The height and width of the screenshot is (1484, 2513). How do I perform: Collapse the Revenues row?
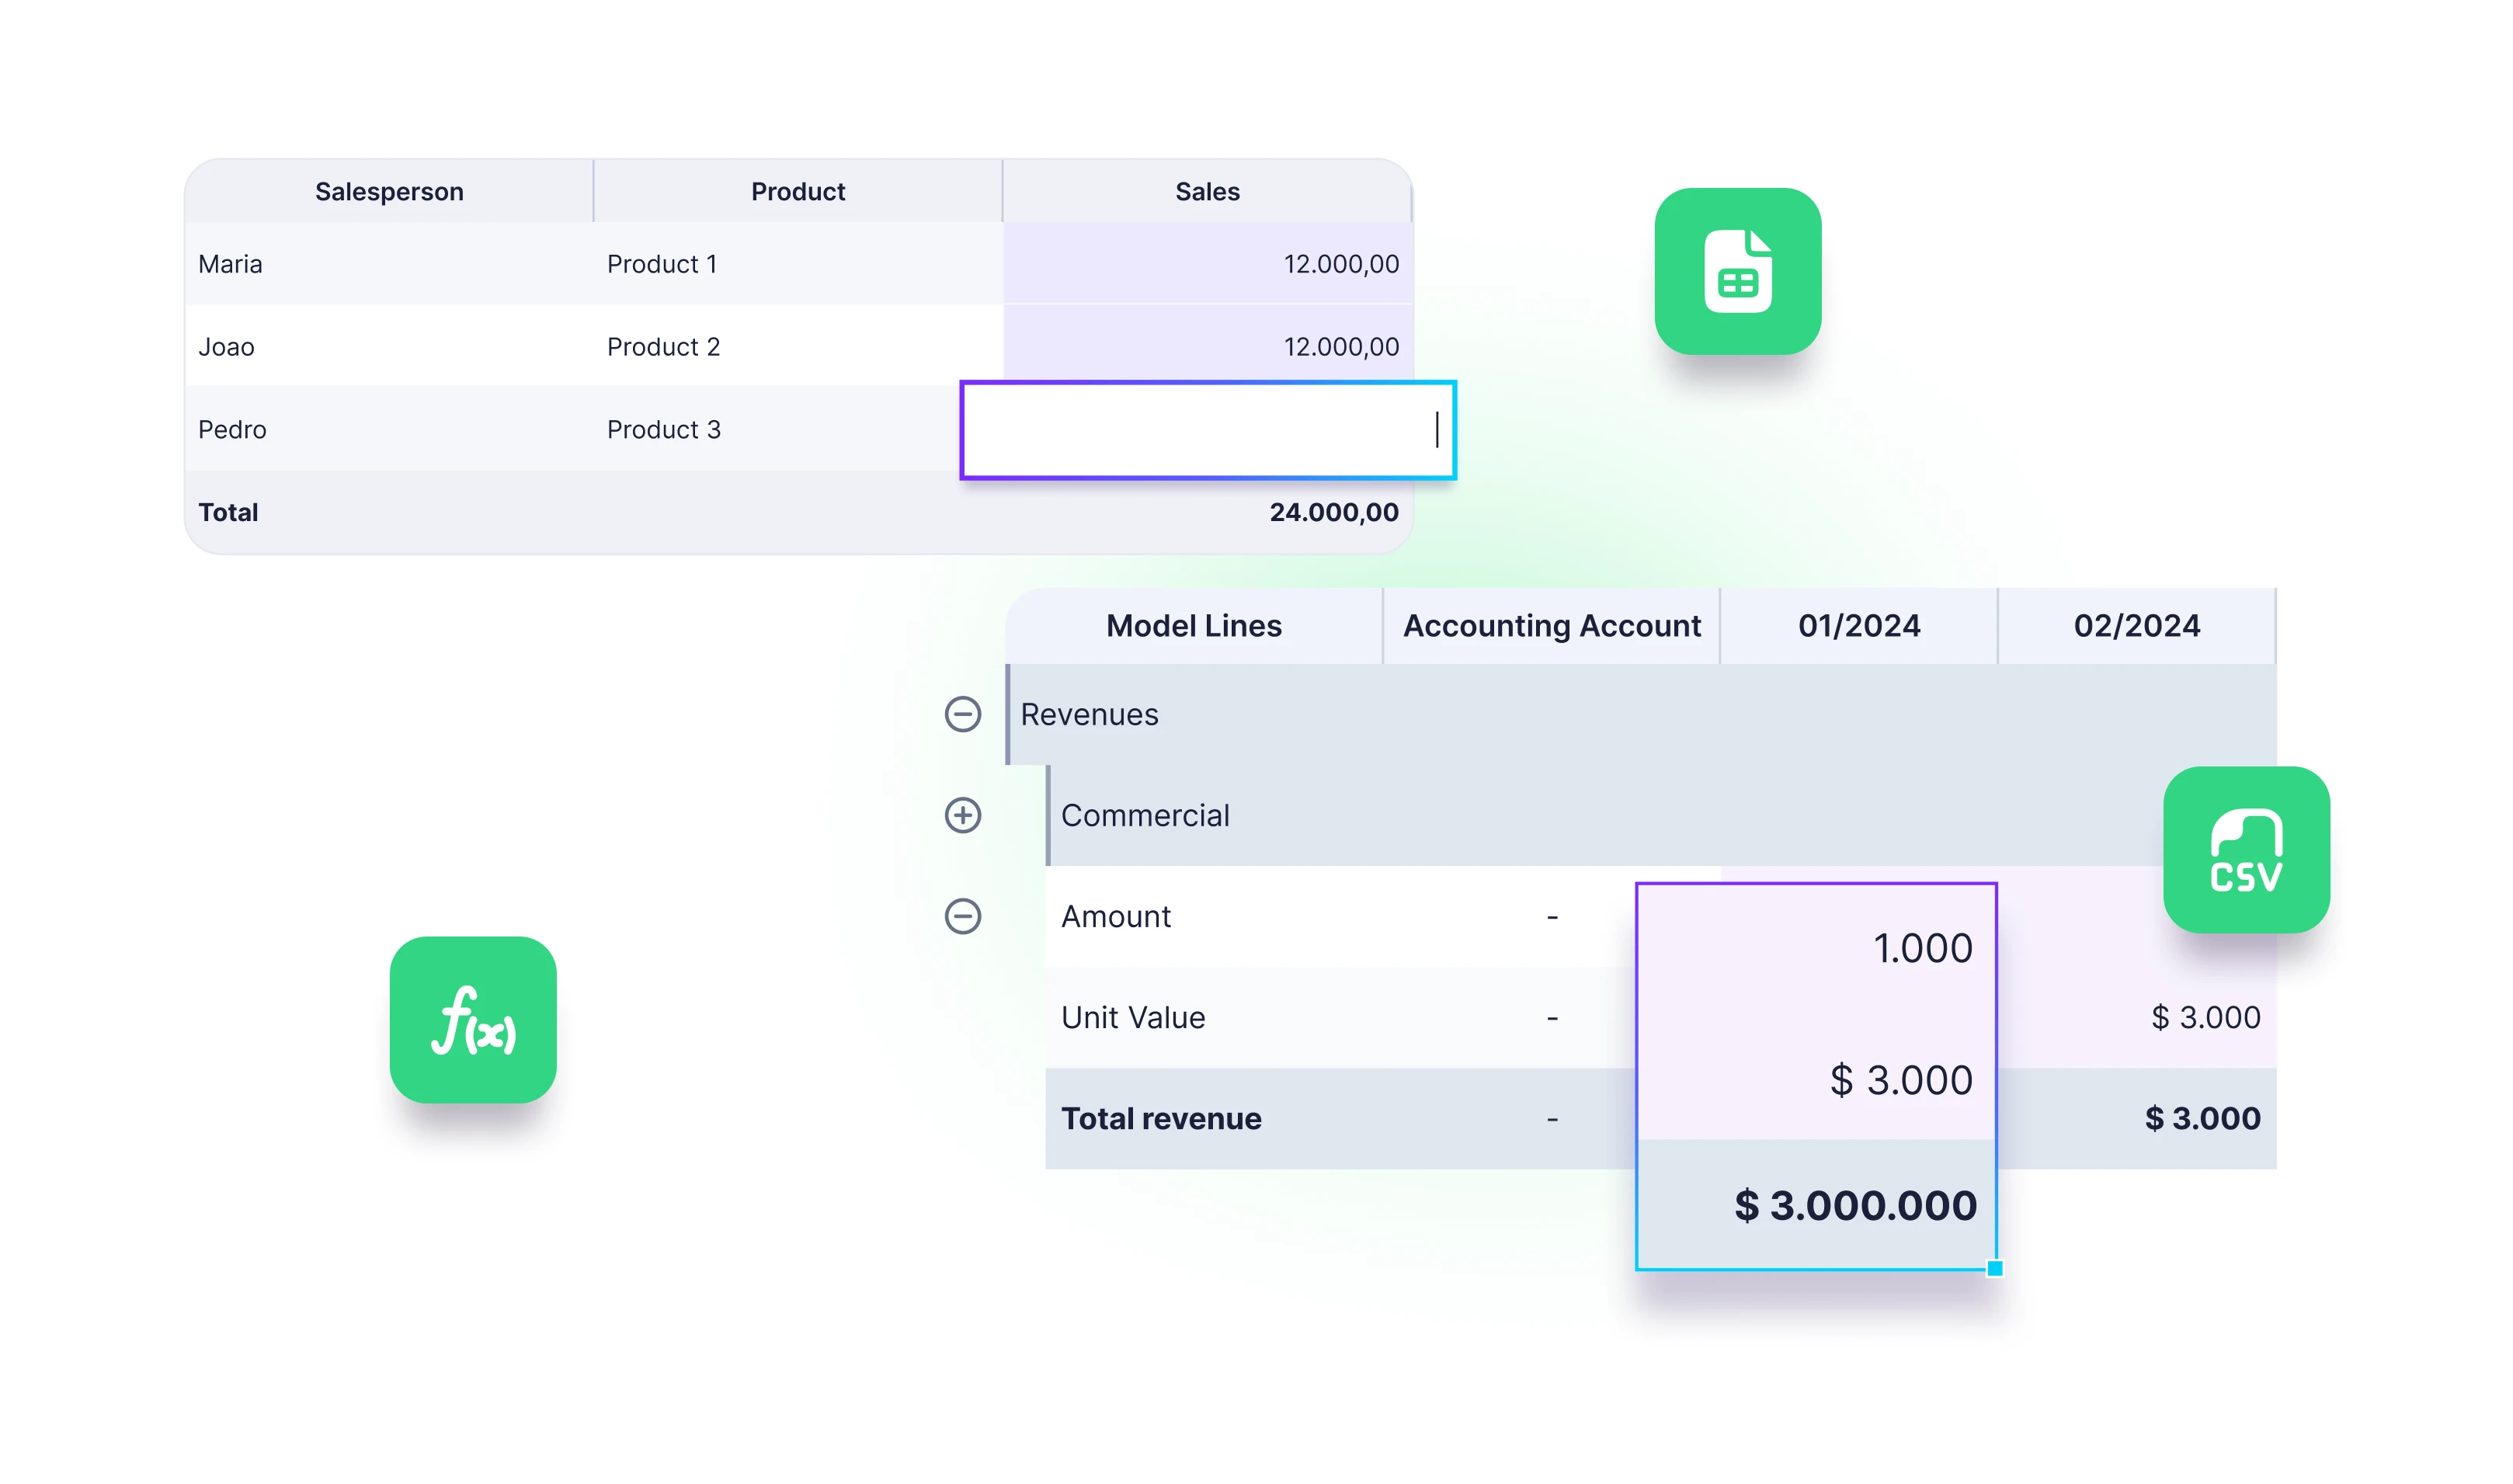click(x=962, y=714)
